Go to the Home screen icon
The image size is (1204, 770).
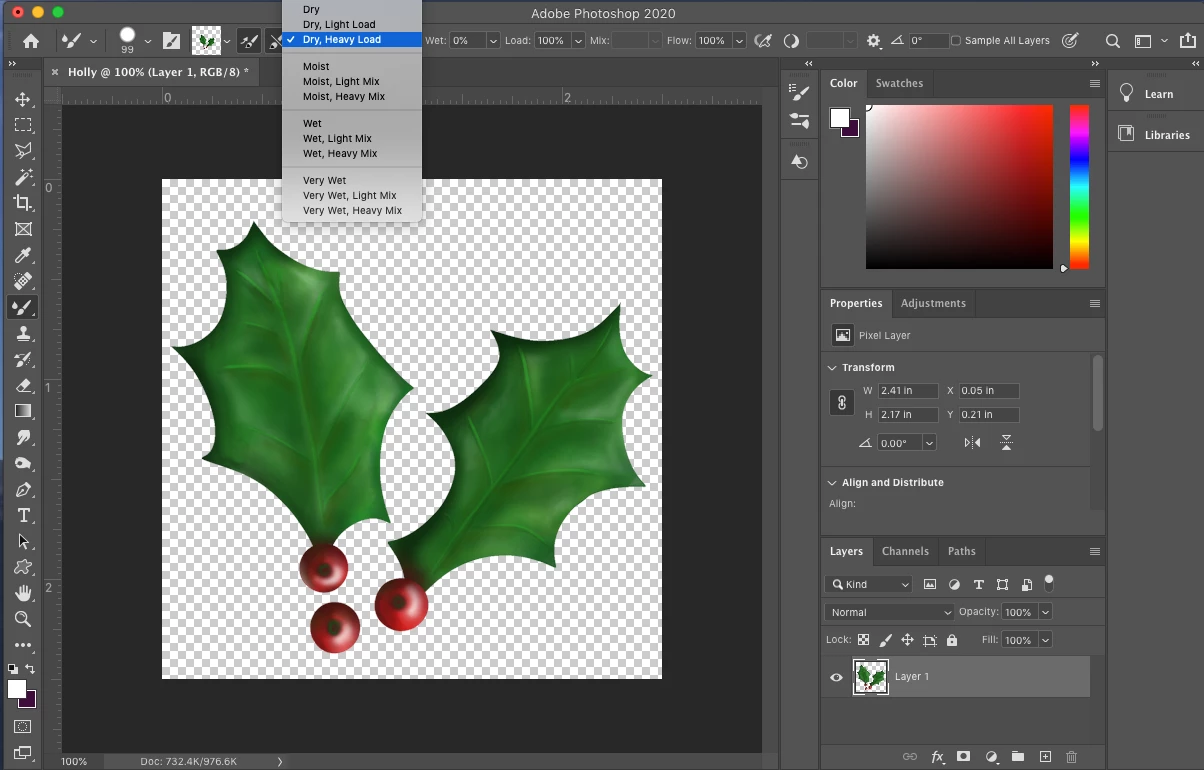[x=31, y=41]
